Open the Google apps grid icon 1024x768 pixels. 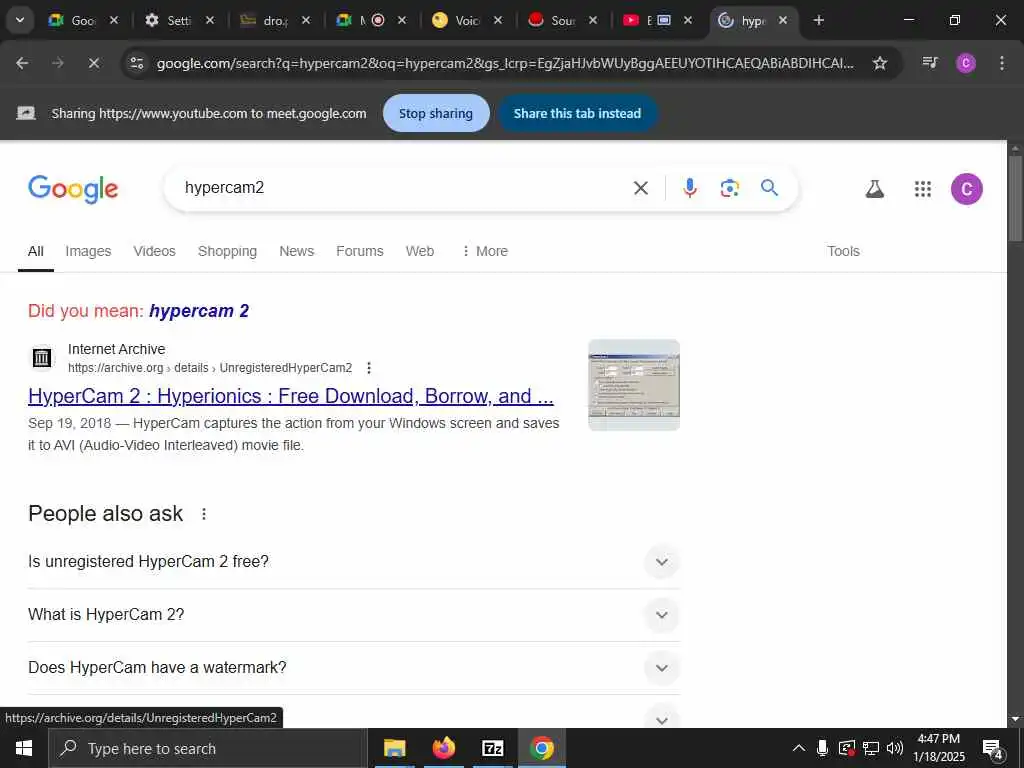922,189
